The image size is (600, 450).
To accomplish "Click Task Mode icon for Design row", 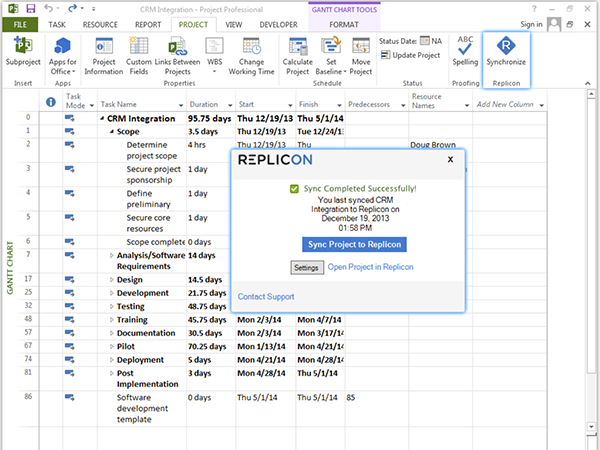I will pyautogui.click(x=69, y=279).
